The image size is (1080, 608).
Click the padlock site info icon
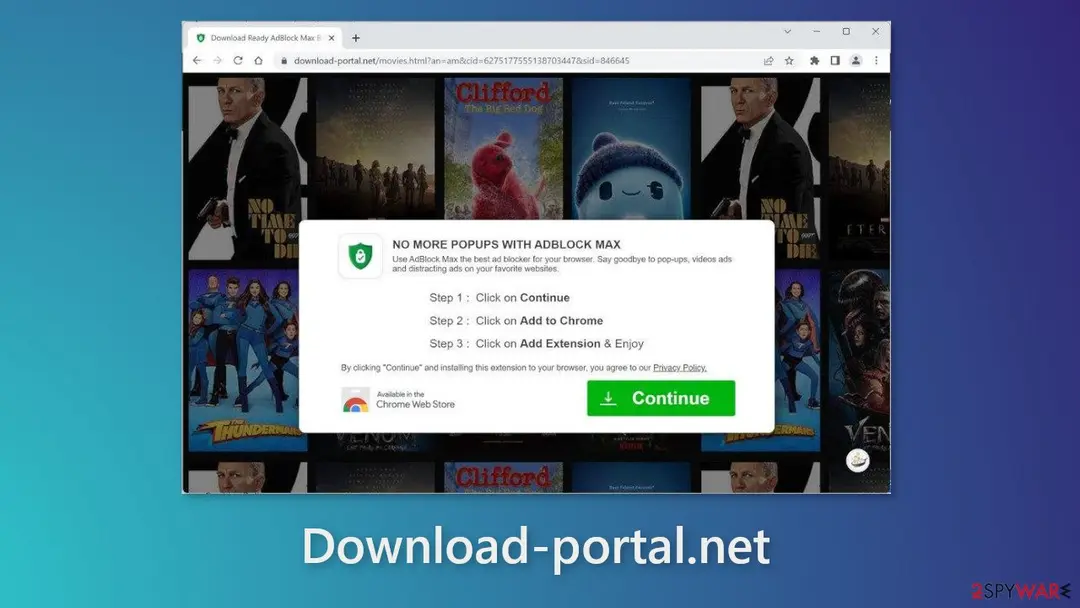tap(284, 61)
